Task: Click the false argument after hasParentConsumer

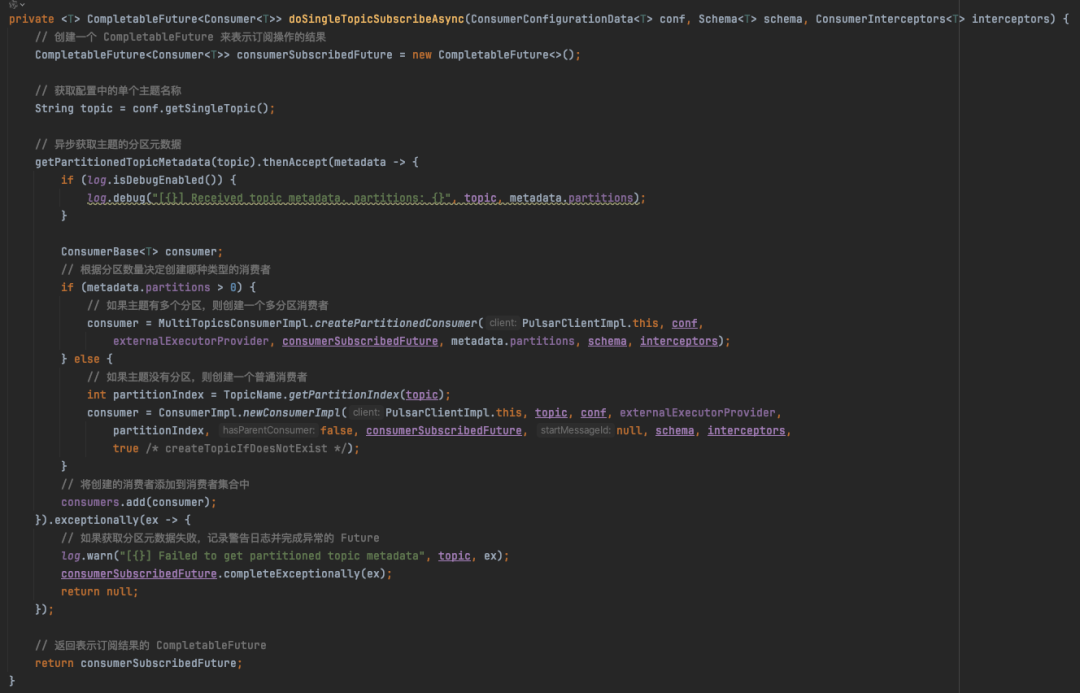Action: point(336,431)
